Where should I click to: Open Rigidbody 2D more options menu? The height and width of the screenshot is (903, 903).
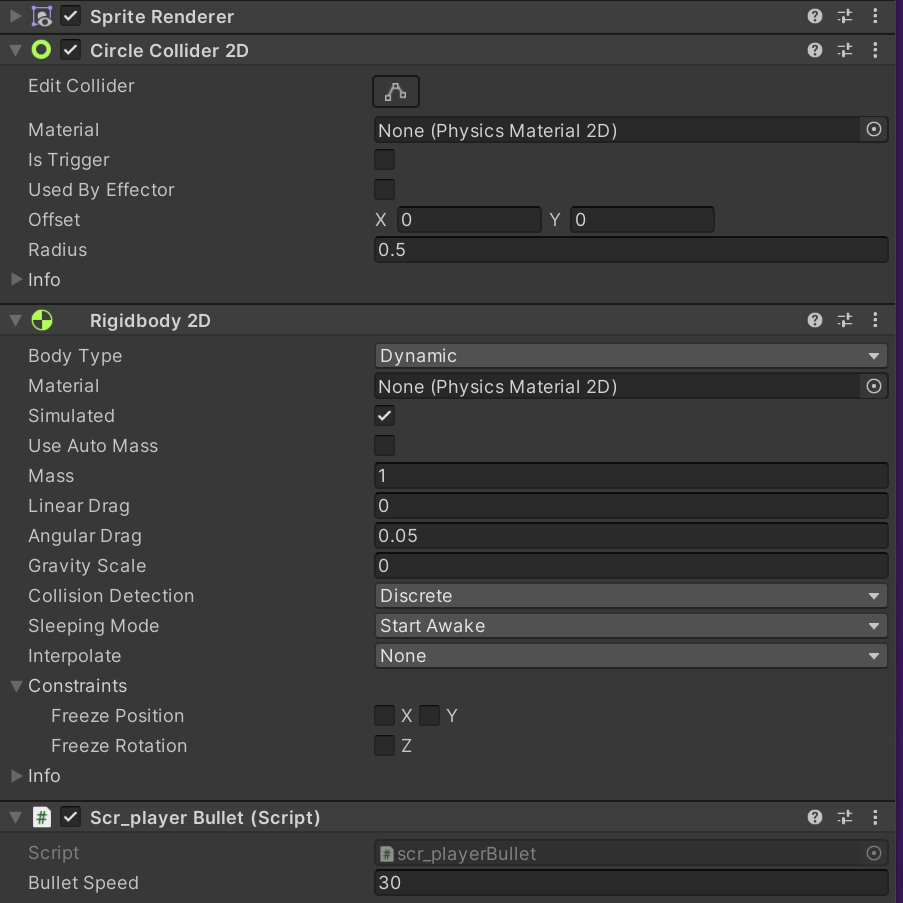pyautogui.click(x=875, y=320)
